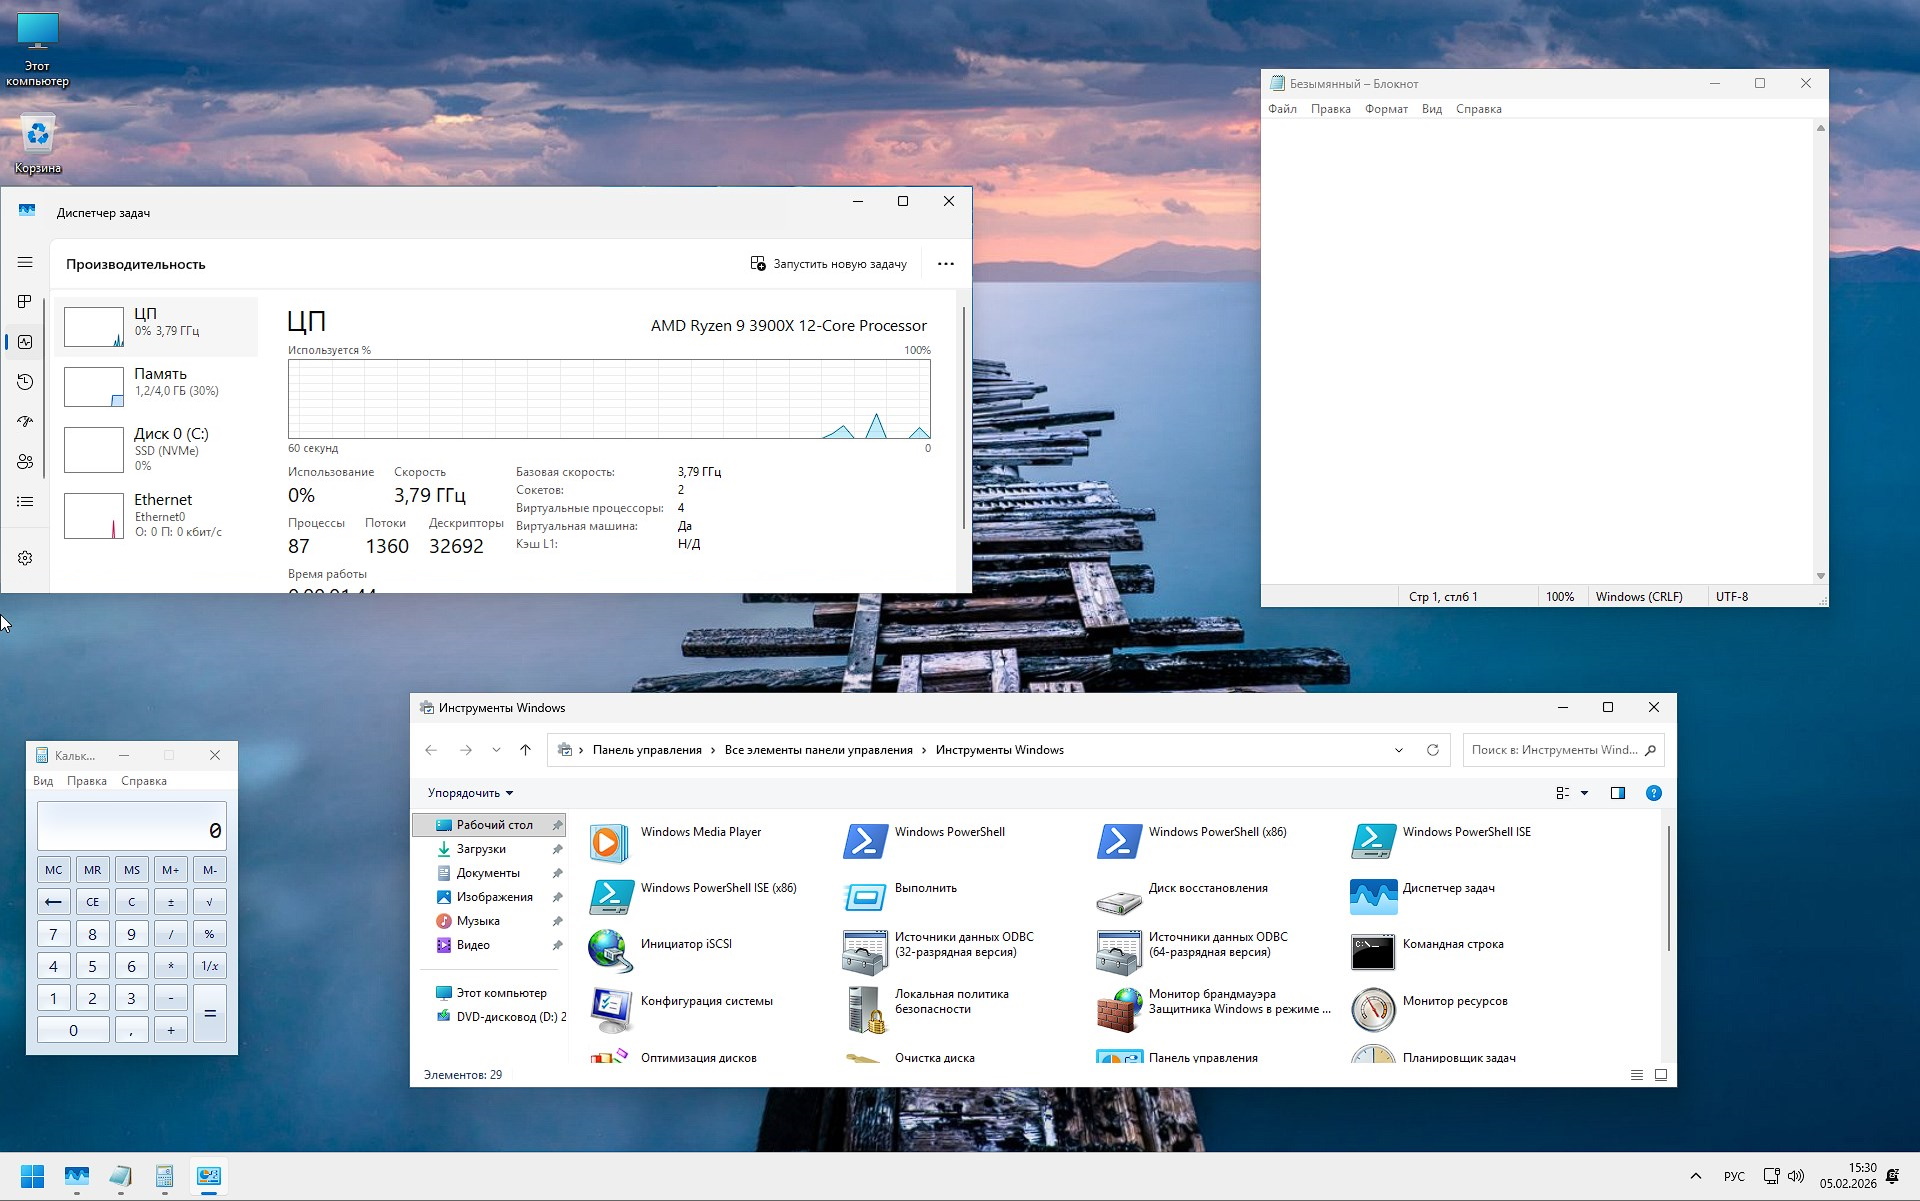The image size is (1920, 1201).
Task: Open Startup apps icon in Task Manager sidebar
Action: tap(25, 421)
